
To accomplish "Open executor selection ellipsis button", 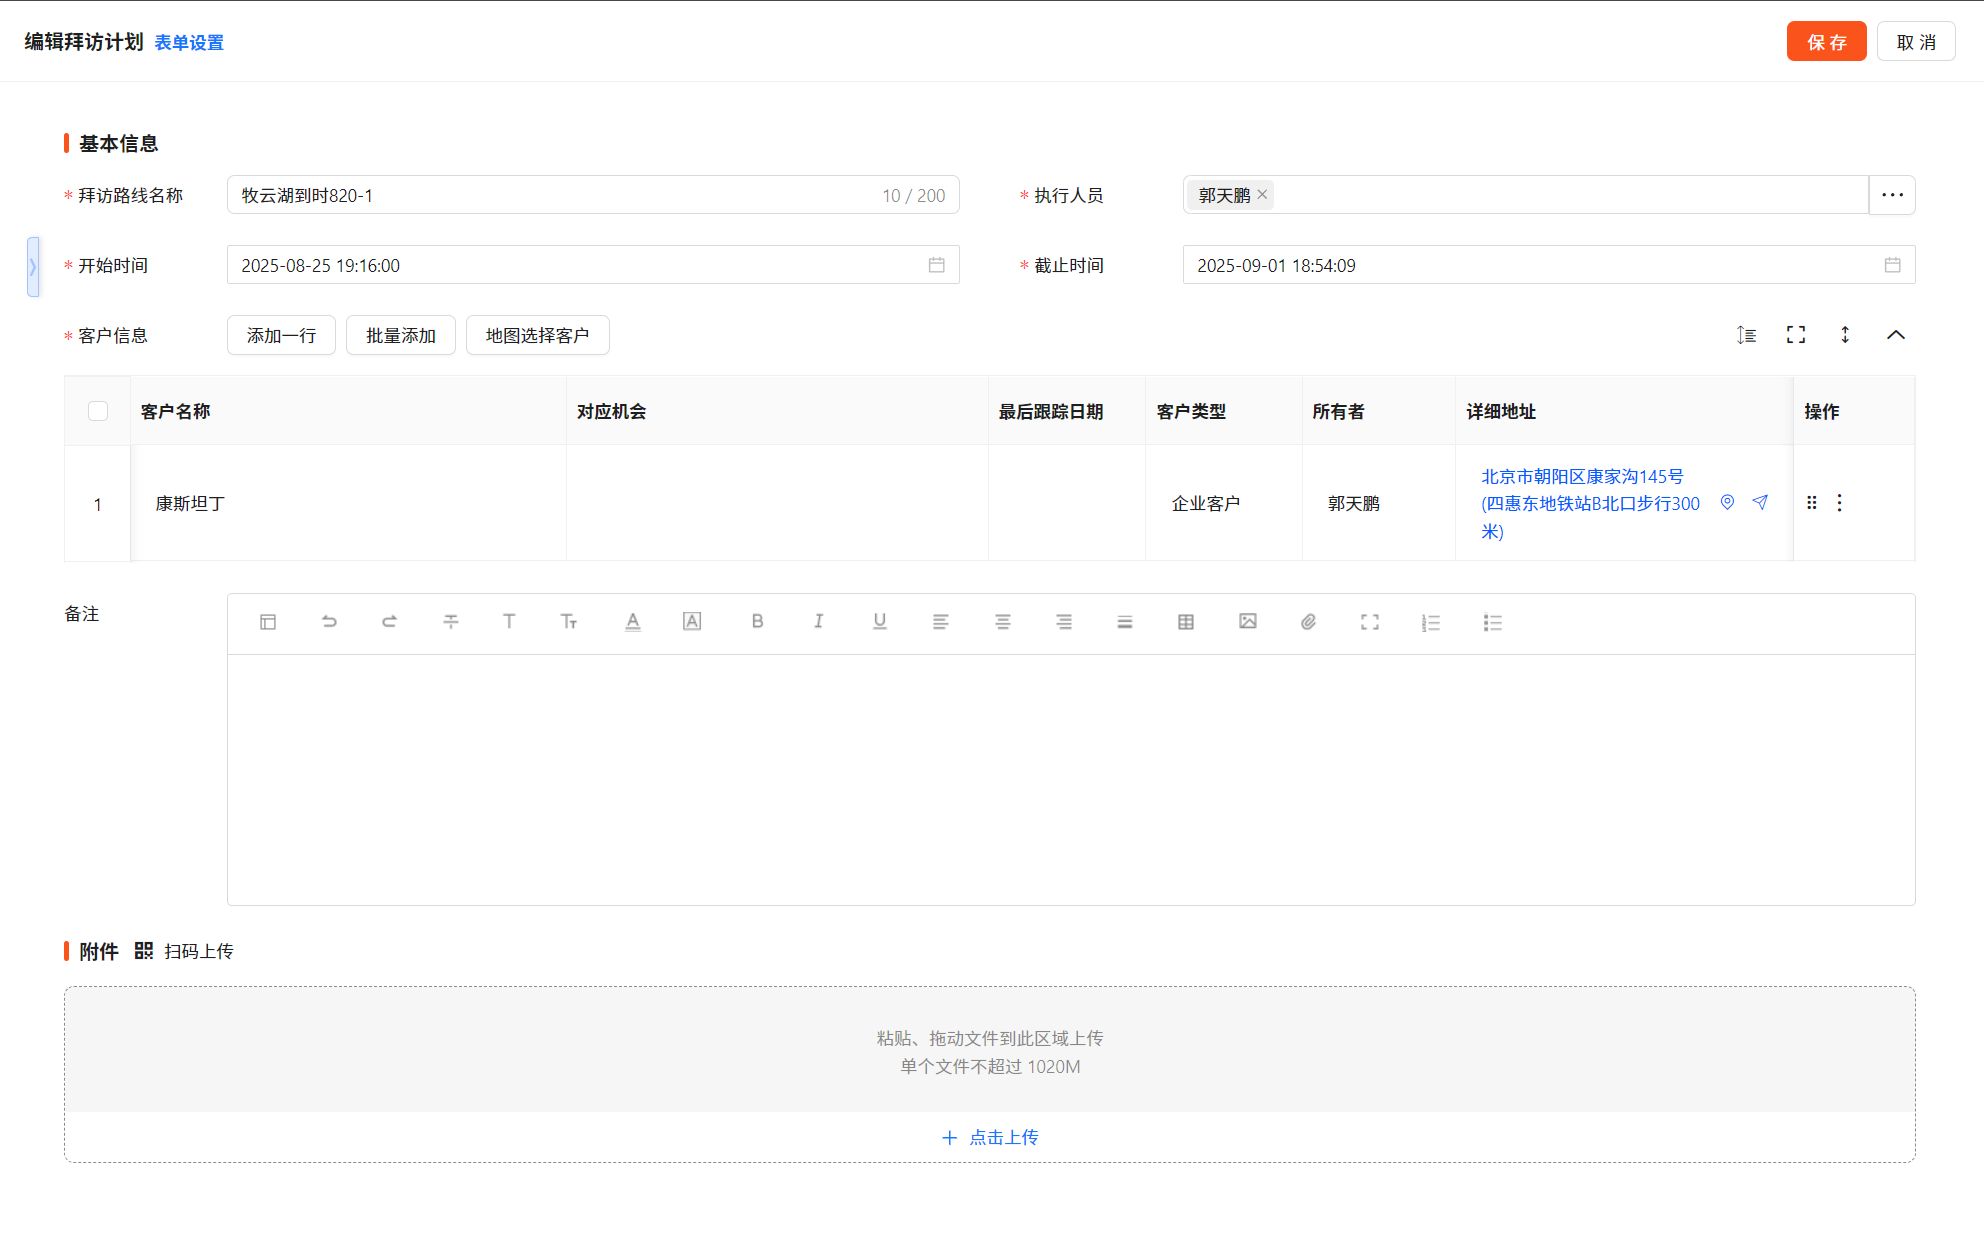I will tap(1892, 195).
